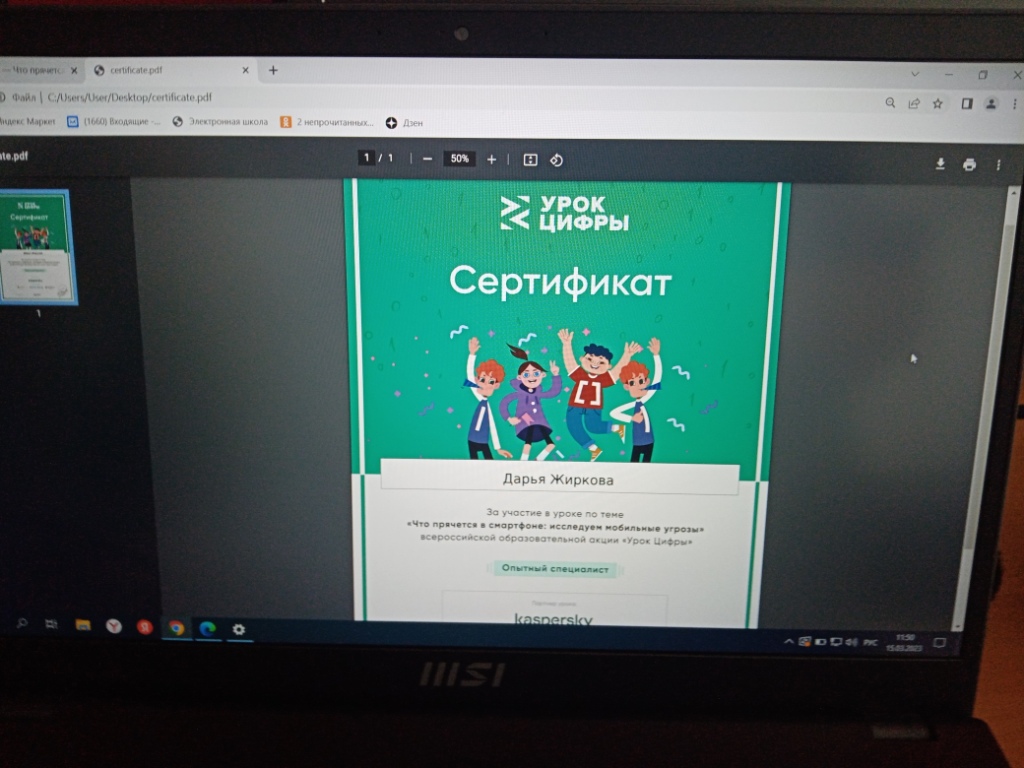
Task: Open Microsoft Edge from taskbar
Action: (x=208, y=629)
